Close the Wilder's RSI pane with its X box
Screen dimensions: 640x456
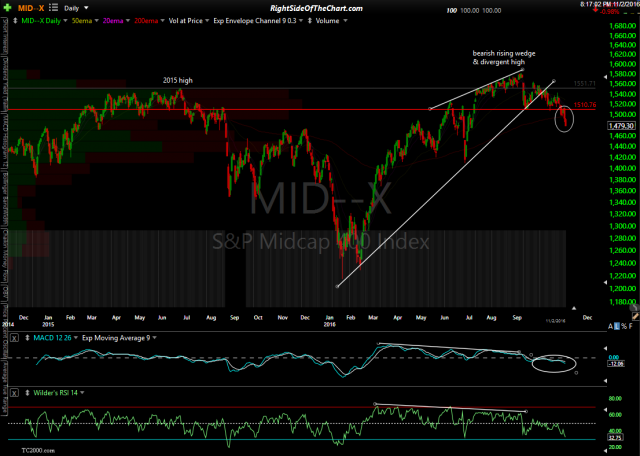point(14,393)
